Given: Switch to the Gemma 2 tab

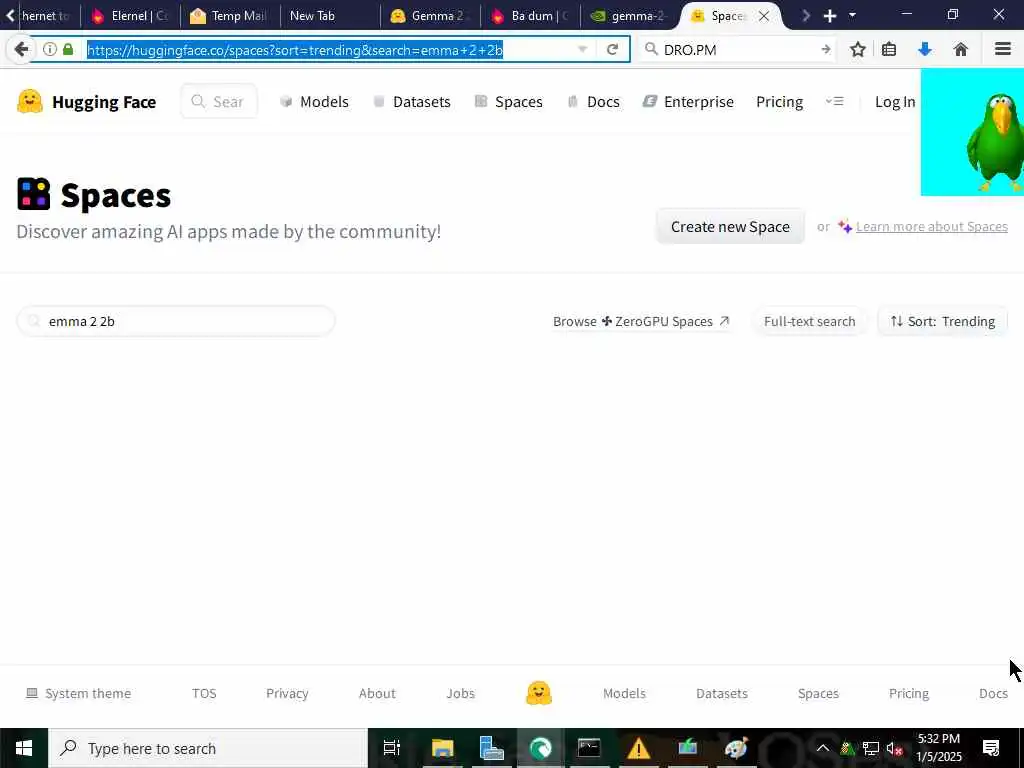Looking at the screenshot, I should pos(430,16).
